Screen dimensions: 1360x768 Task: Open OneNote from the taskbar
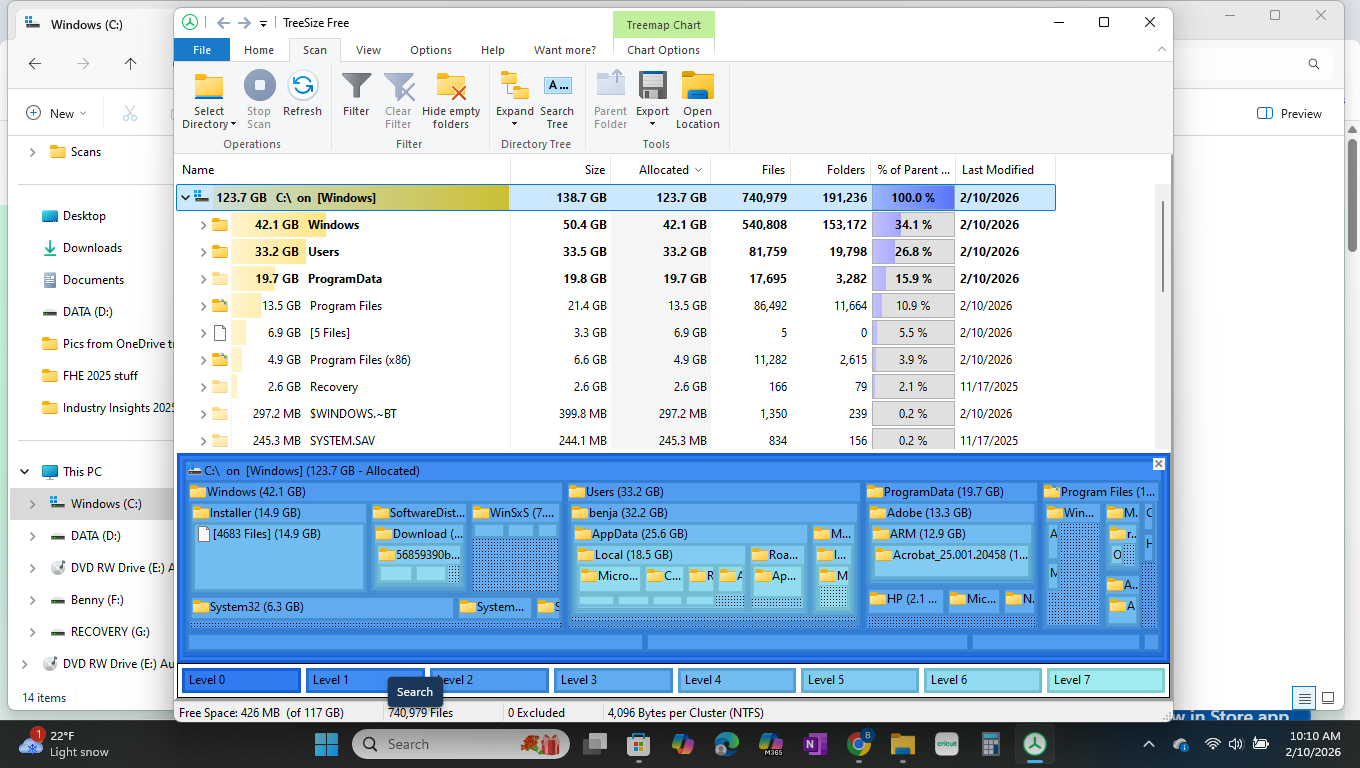(814, 744)
